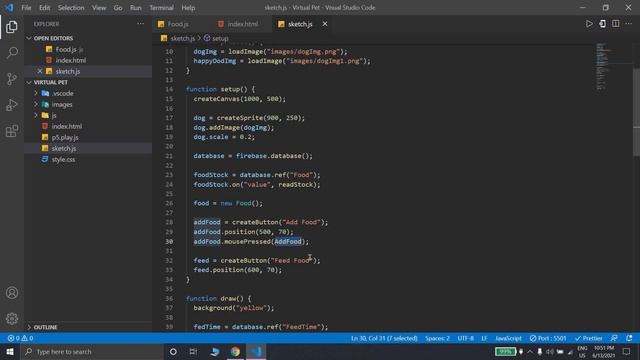640x360 pixels.
Task: Click the Prettier status bar item
Action: [x=588, y=338]
